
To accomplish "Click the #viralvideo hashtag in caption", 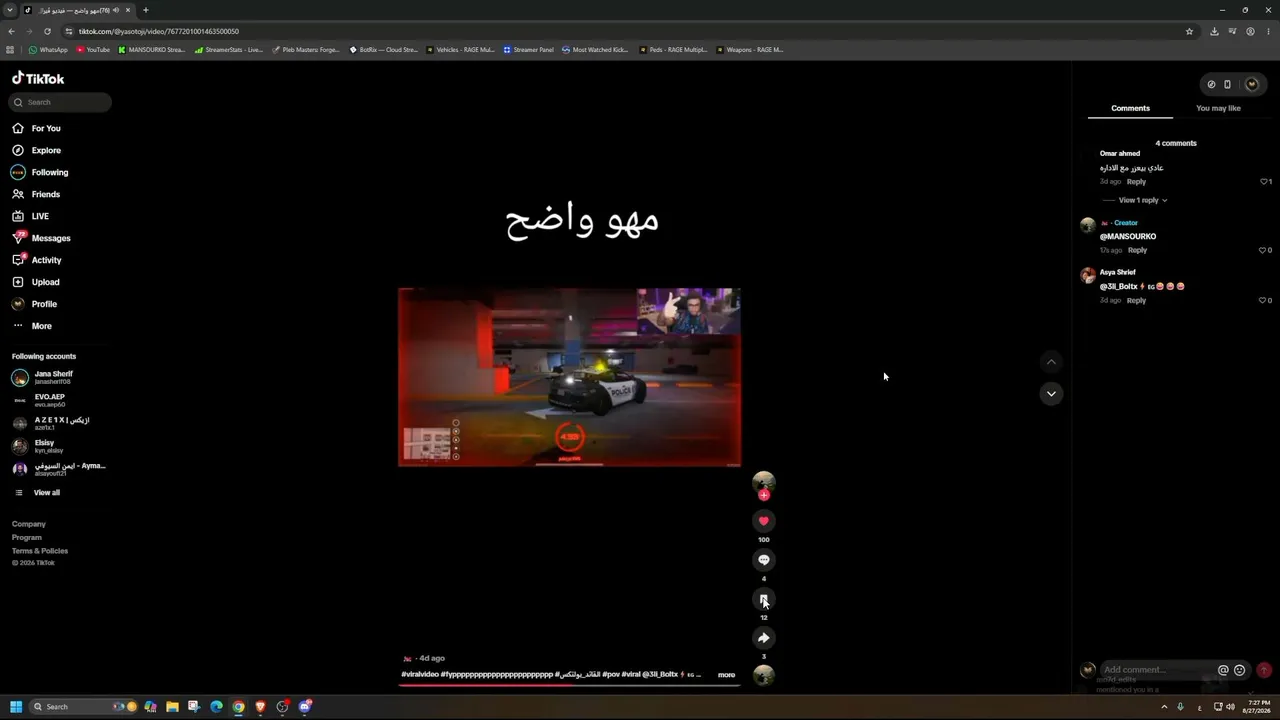I will click(420, 675).
